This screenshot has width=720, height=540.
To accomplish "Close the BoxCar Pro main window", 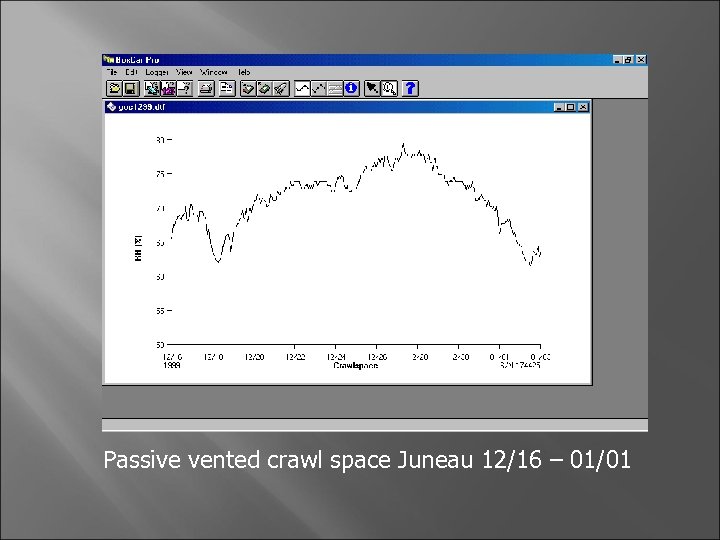I will click(x=641, y=60).
